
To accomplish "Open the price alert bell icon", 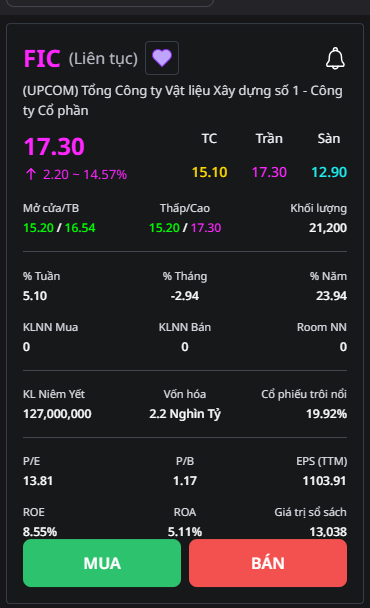I will point(335,59).
